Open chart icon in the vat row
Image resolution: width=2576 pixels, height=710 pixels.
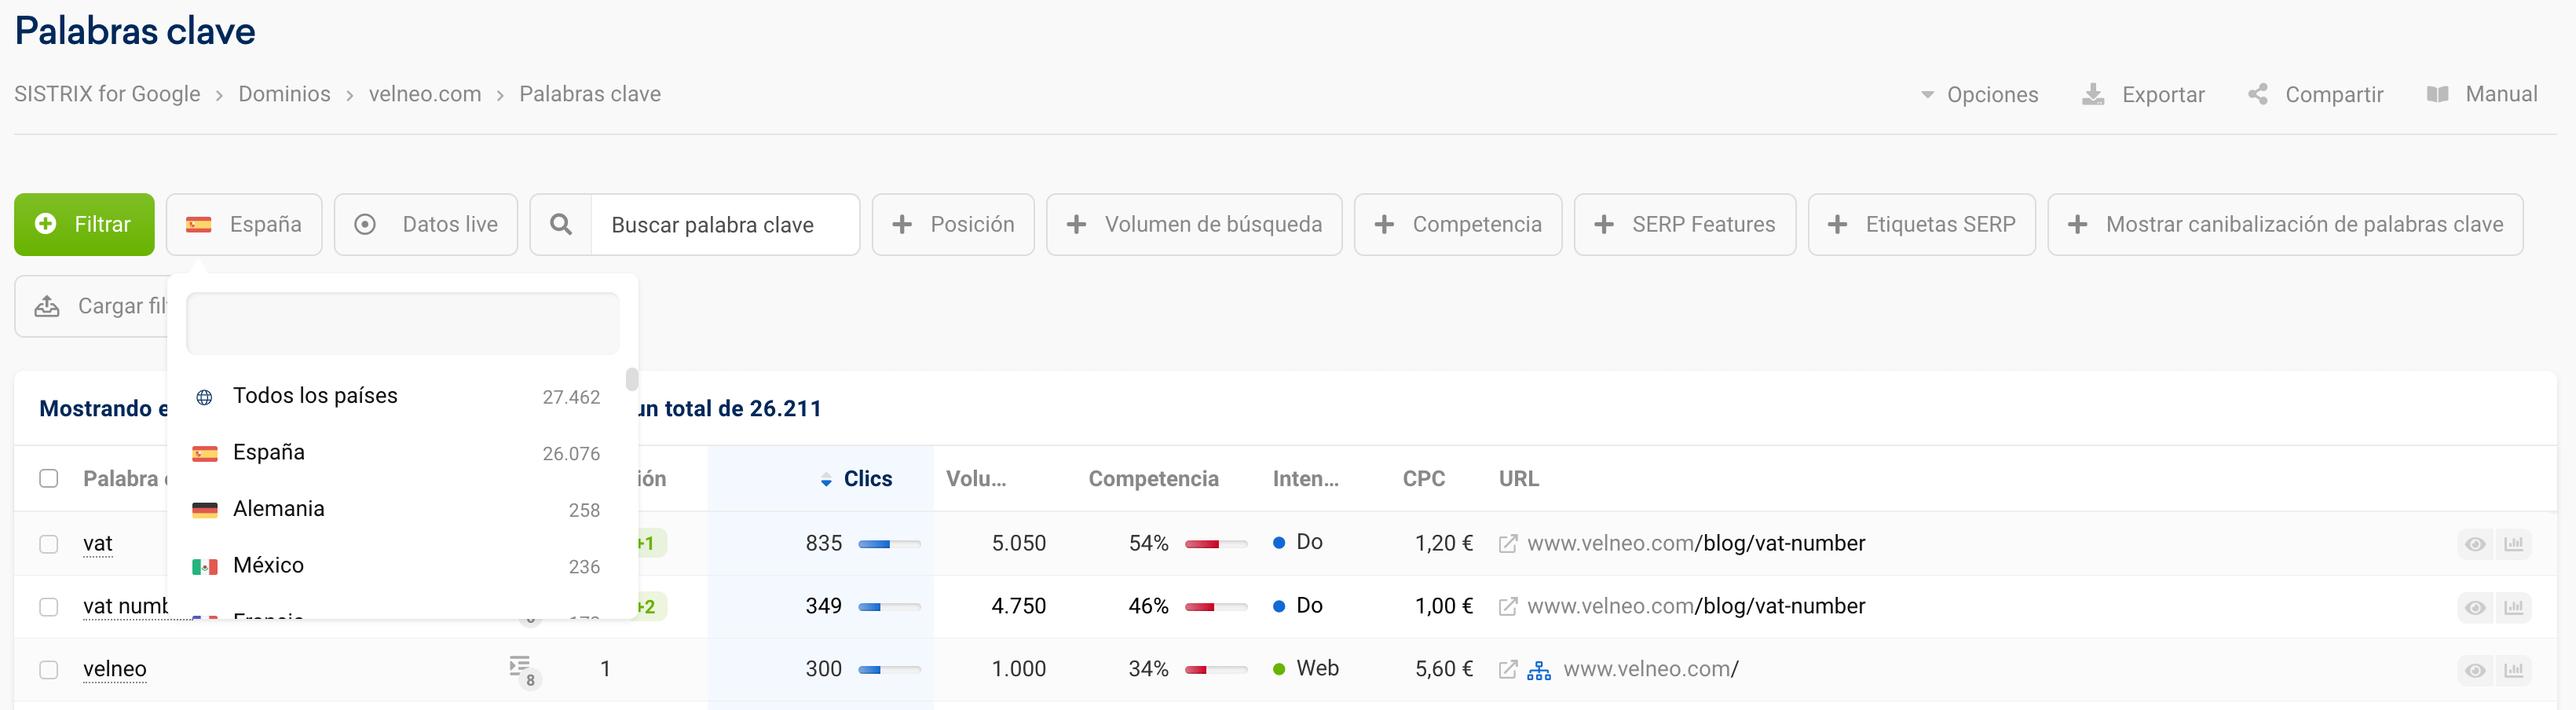(x=2513, y=544)
